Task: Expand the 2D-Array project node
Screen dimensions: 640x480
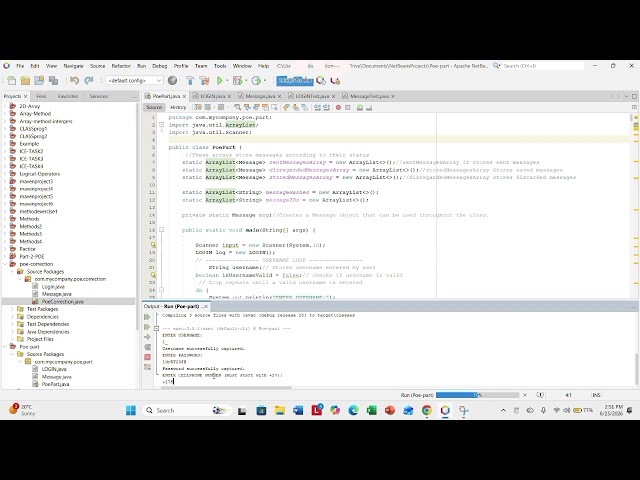Action: click(x=5, y=106)
